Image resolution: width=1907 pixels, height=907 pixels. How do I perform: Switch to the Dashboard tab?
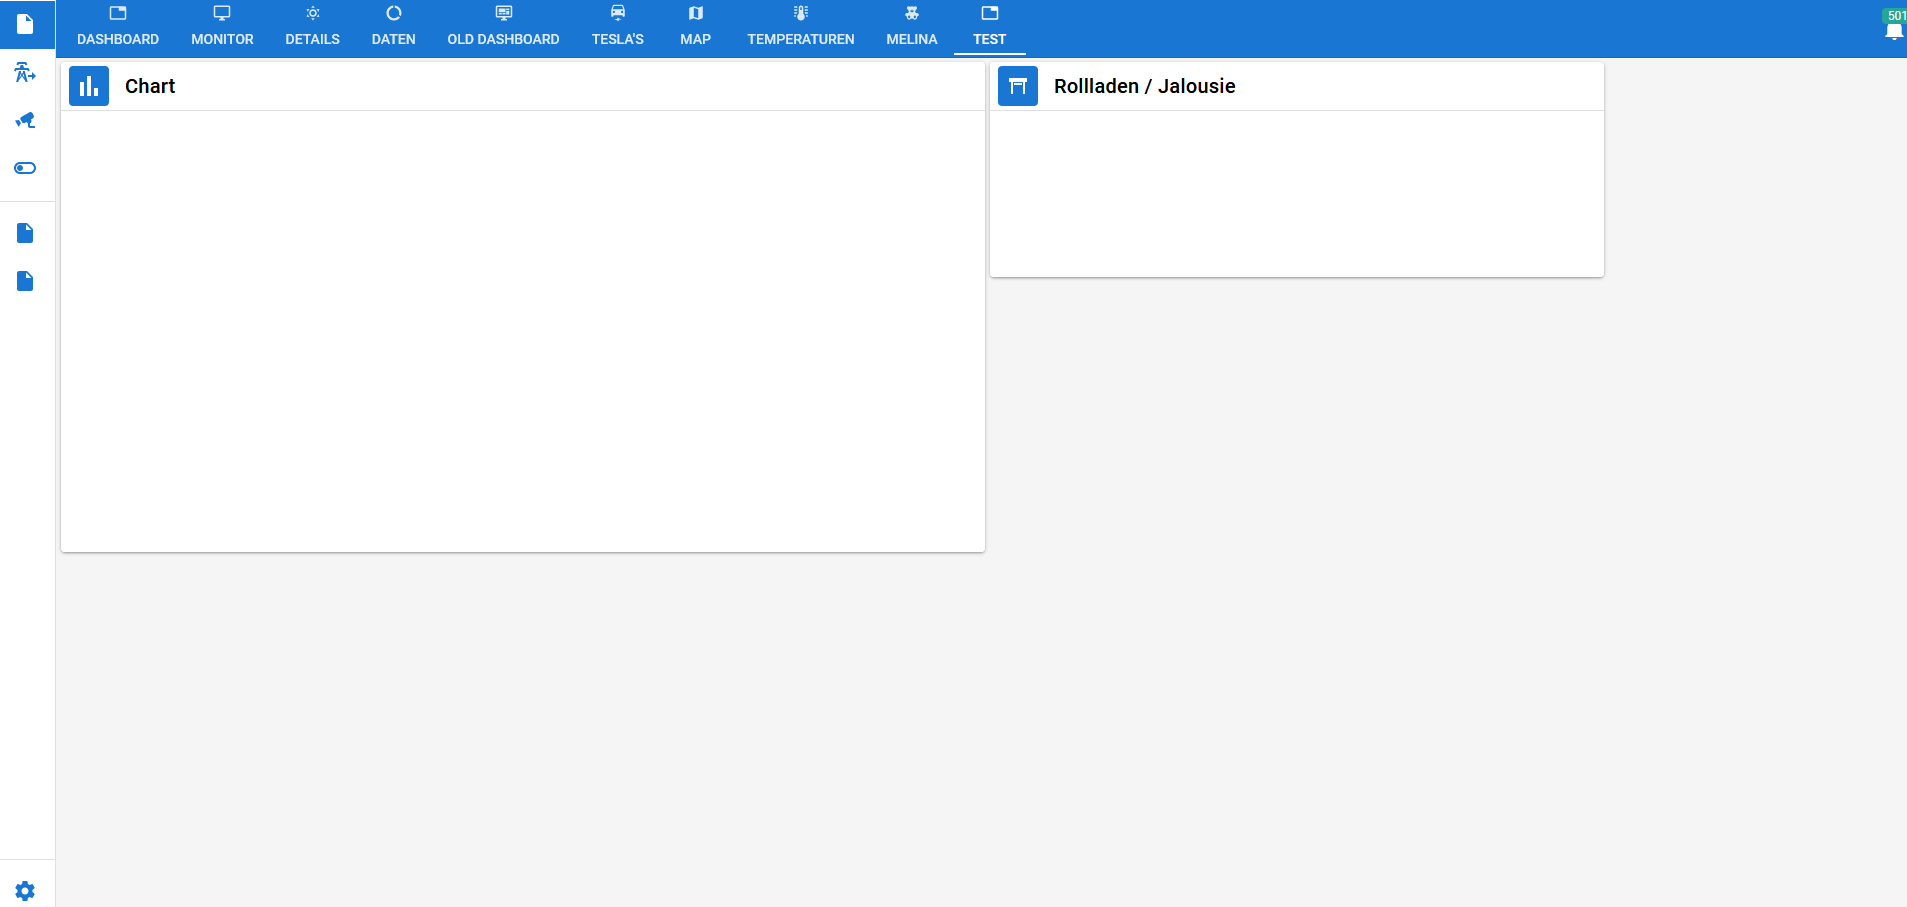click(x=118, y=28)
